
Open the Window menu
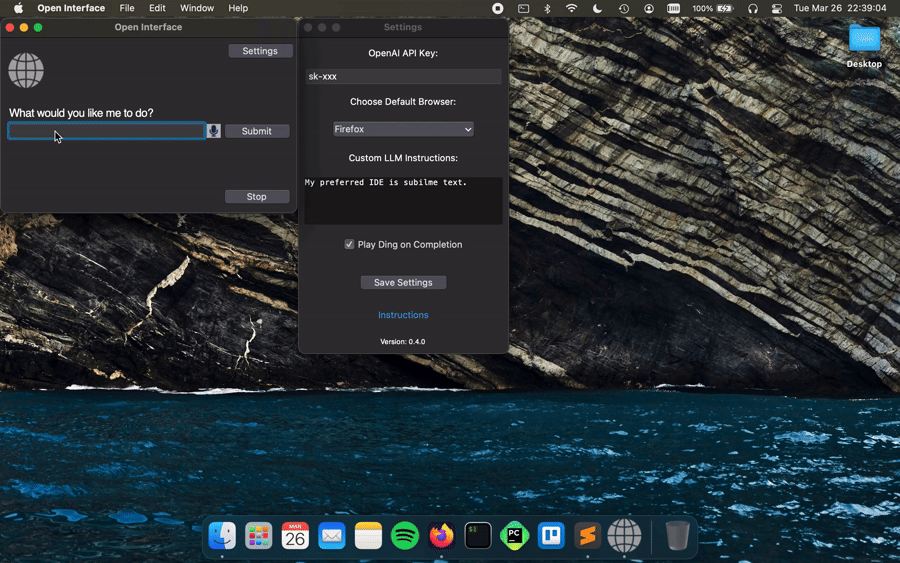point(197,8)
